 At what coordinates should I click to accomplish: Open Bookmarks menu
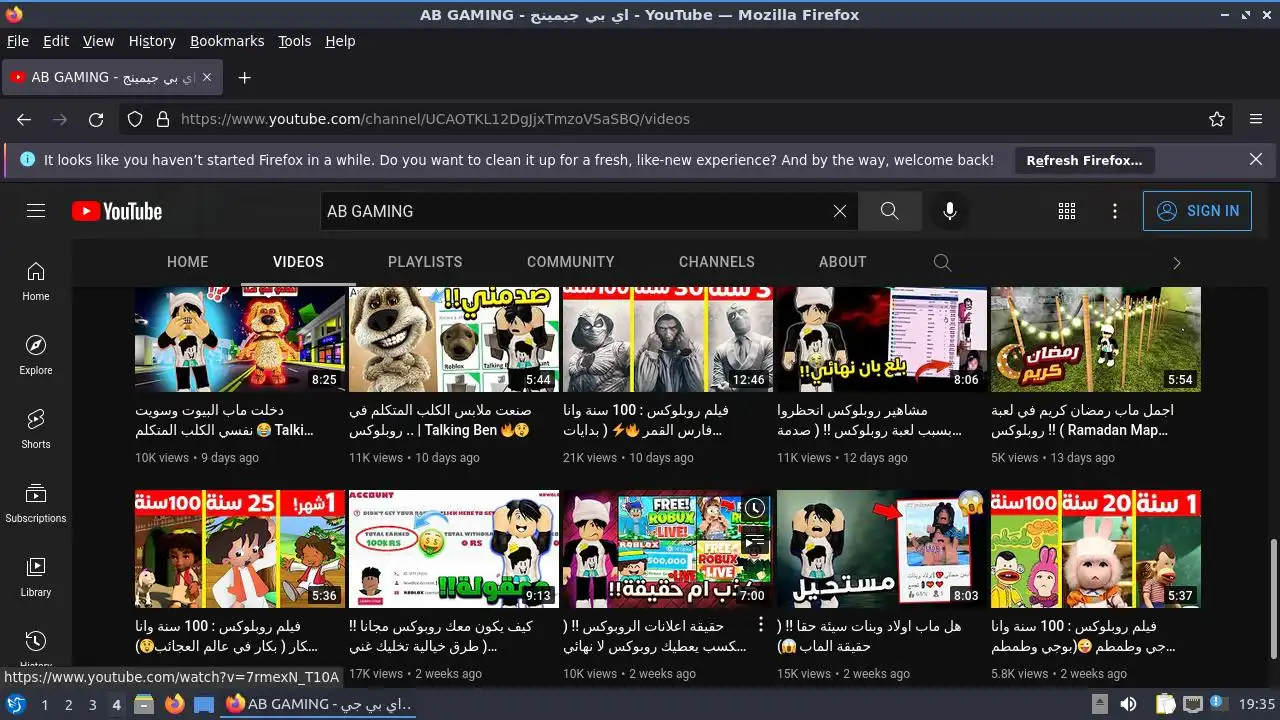[x=227, y=41]
